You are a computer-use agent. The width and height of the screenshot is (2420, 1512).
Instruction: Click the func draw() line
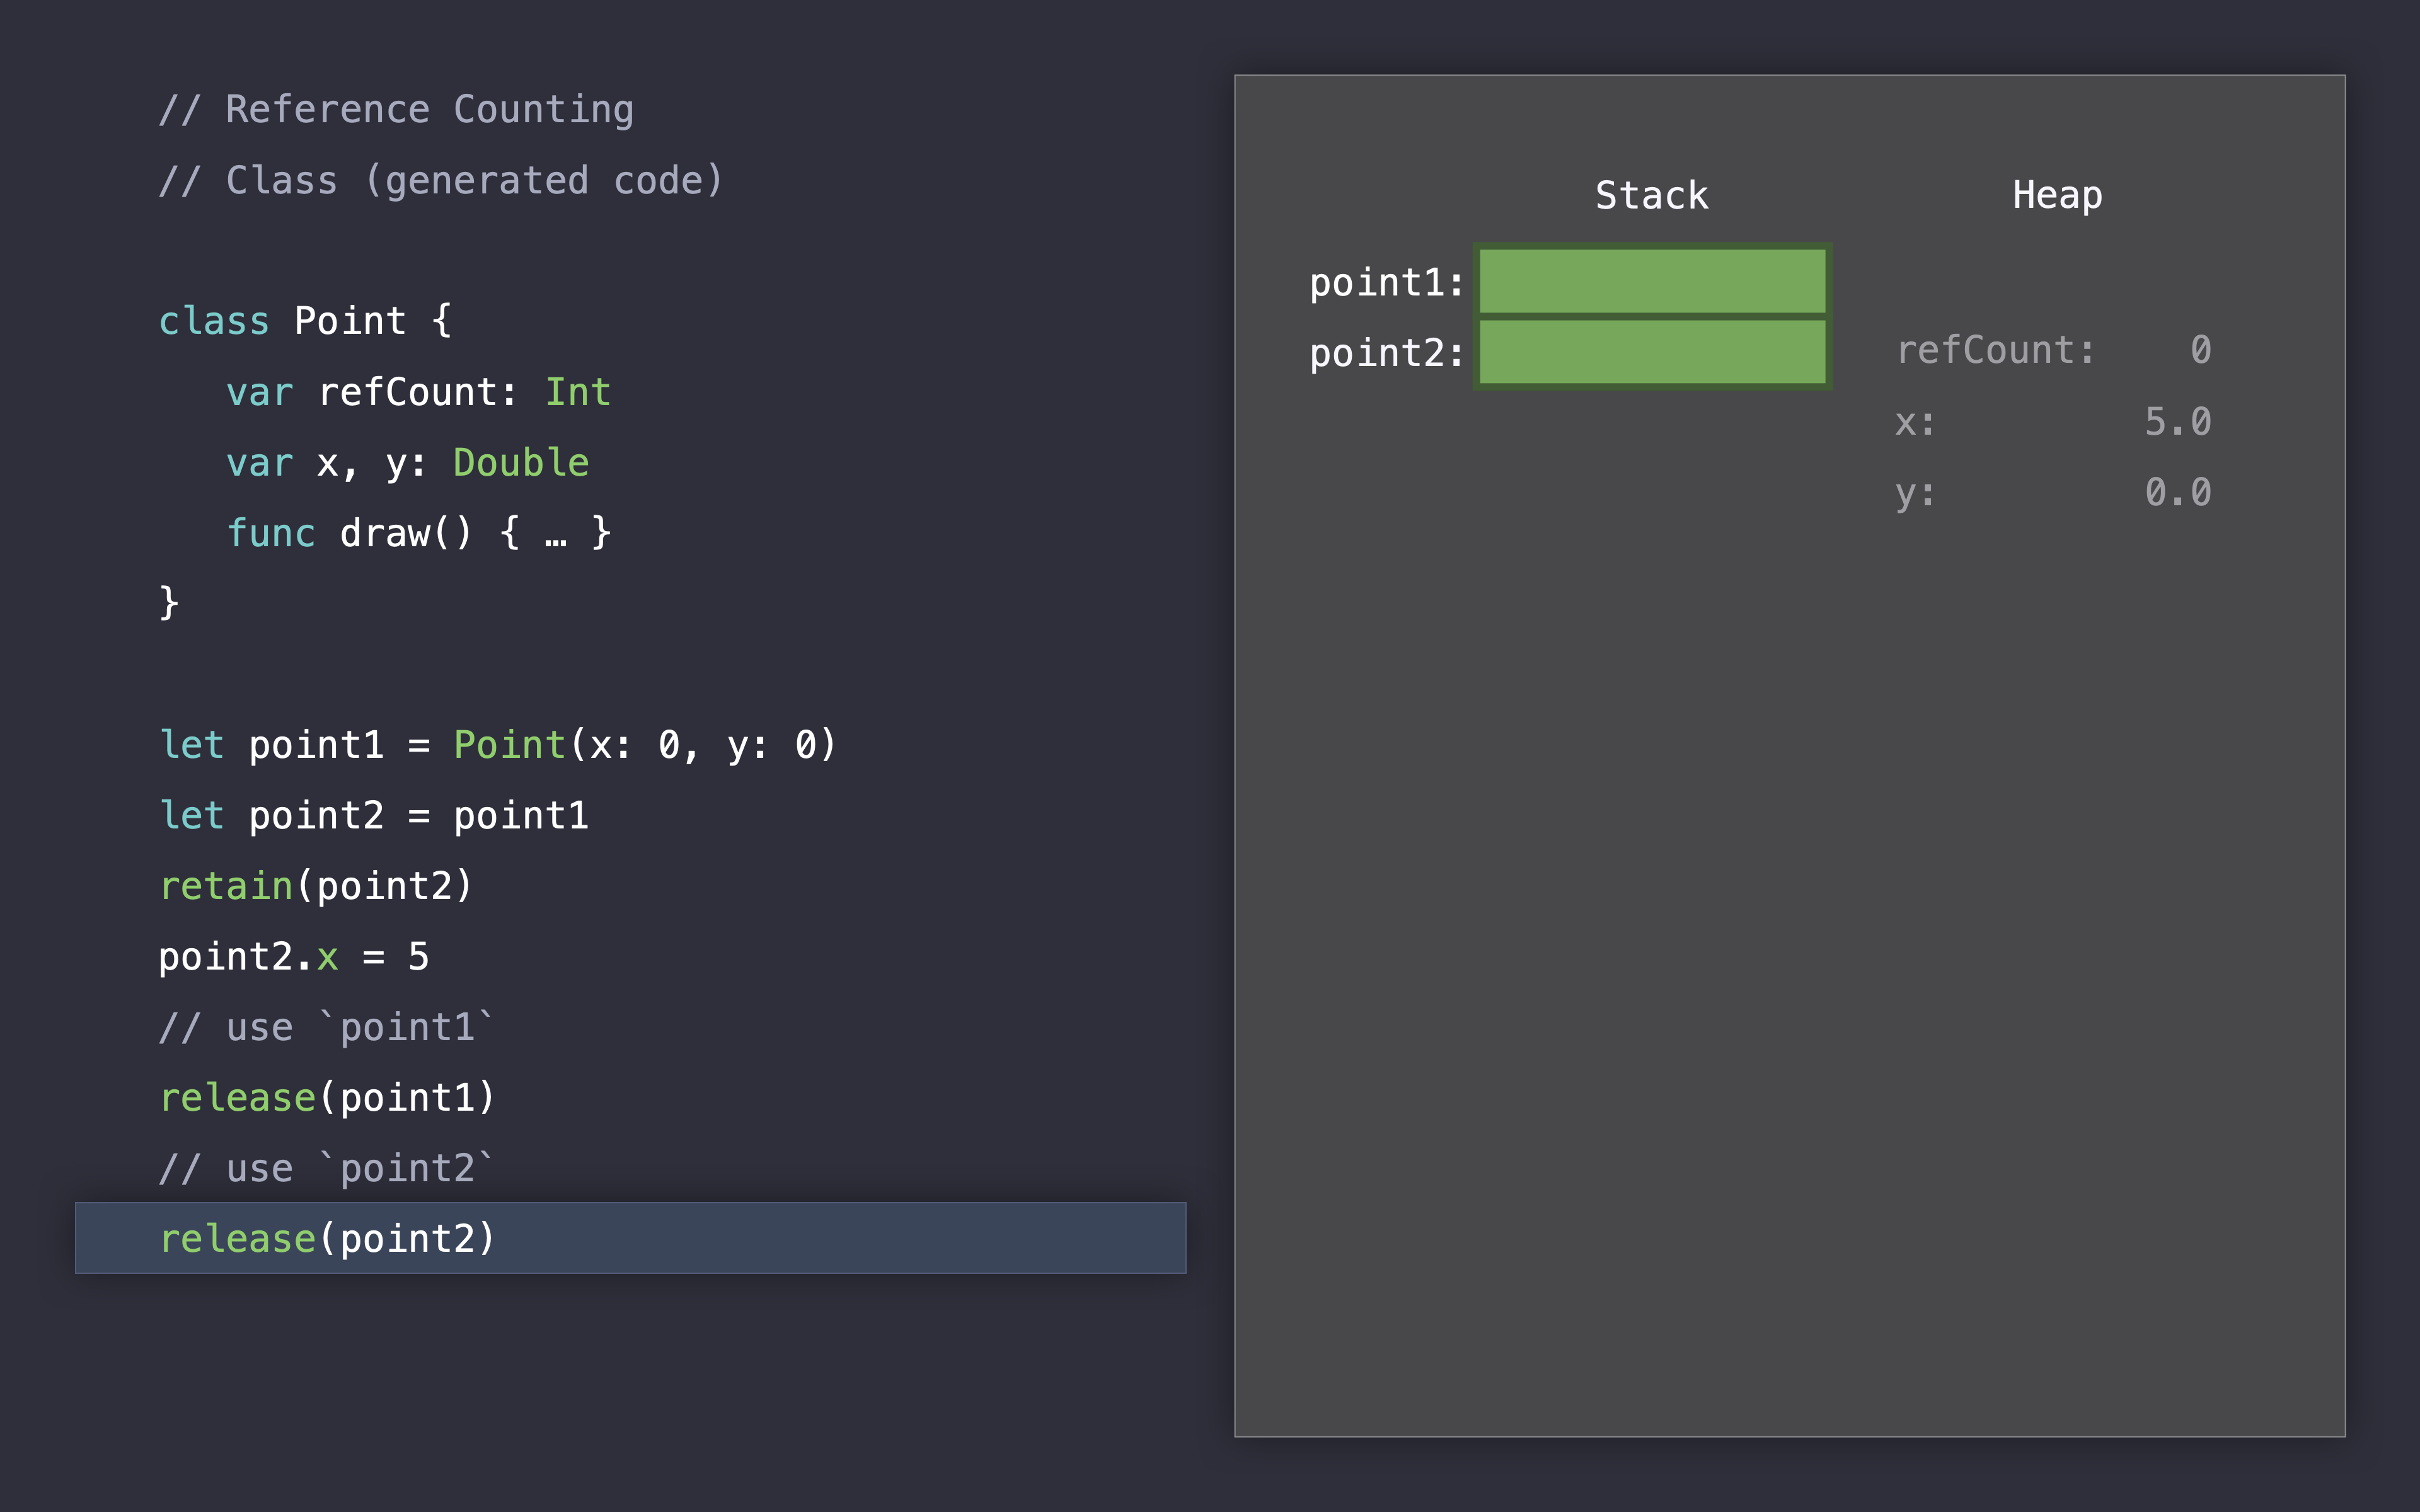coord(418,533)
